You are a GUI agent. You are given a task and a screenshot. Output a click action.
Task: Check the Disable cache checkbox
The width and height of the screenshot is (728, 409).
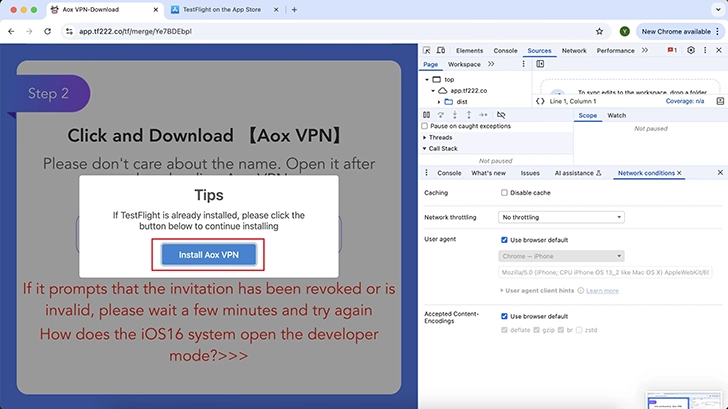[504, 193]
